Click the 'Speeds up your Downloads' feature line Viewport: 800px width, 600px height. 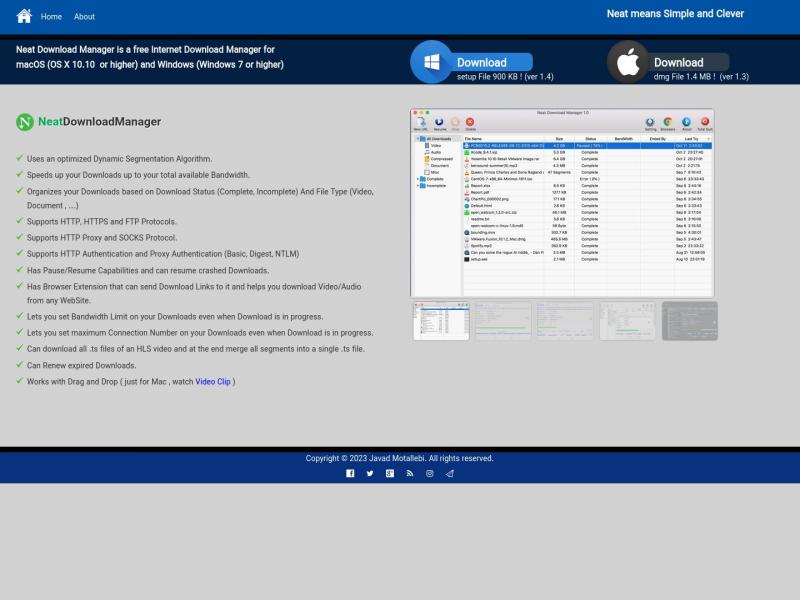pyautogui.click(x=138, y=175)
